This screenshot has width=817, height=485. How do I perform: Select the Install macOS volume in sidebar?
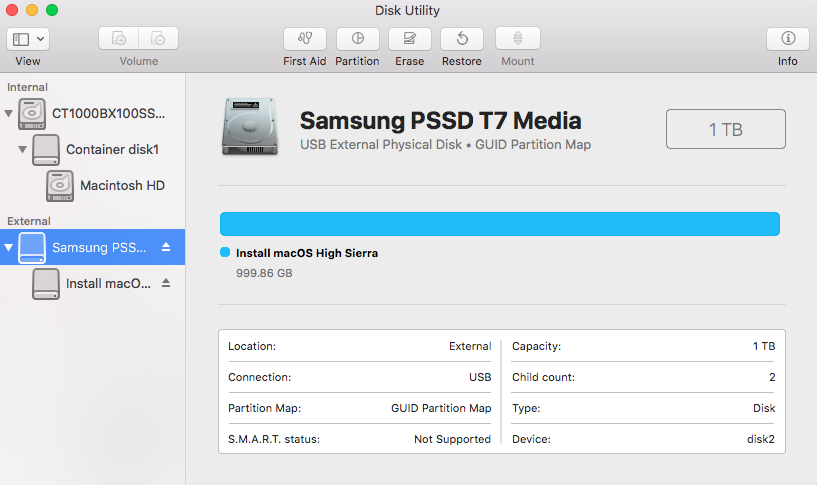(108, 283)
